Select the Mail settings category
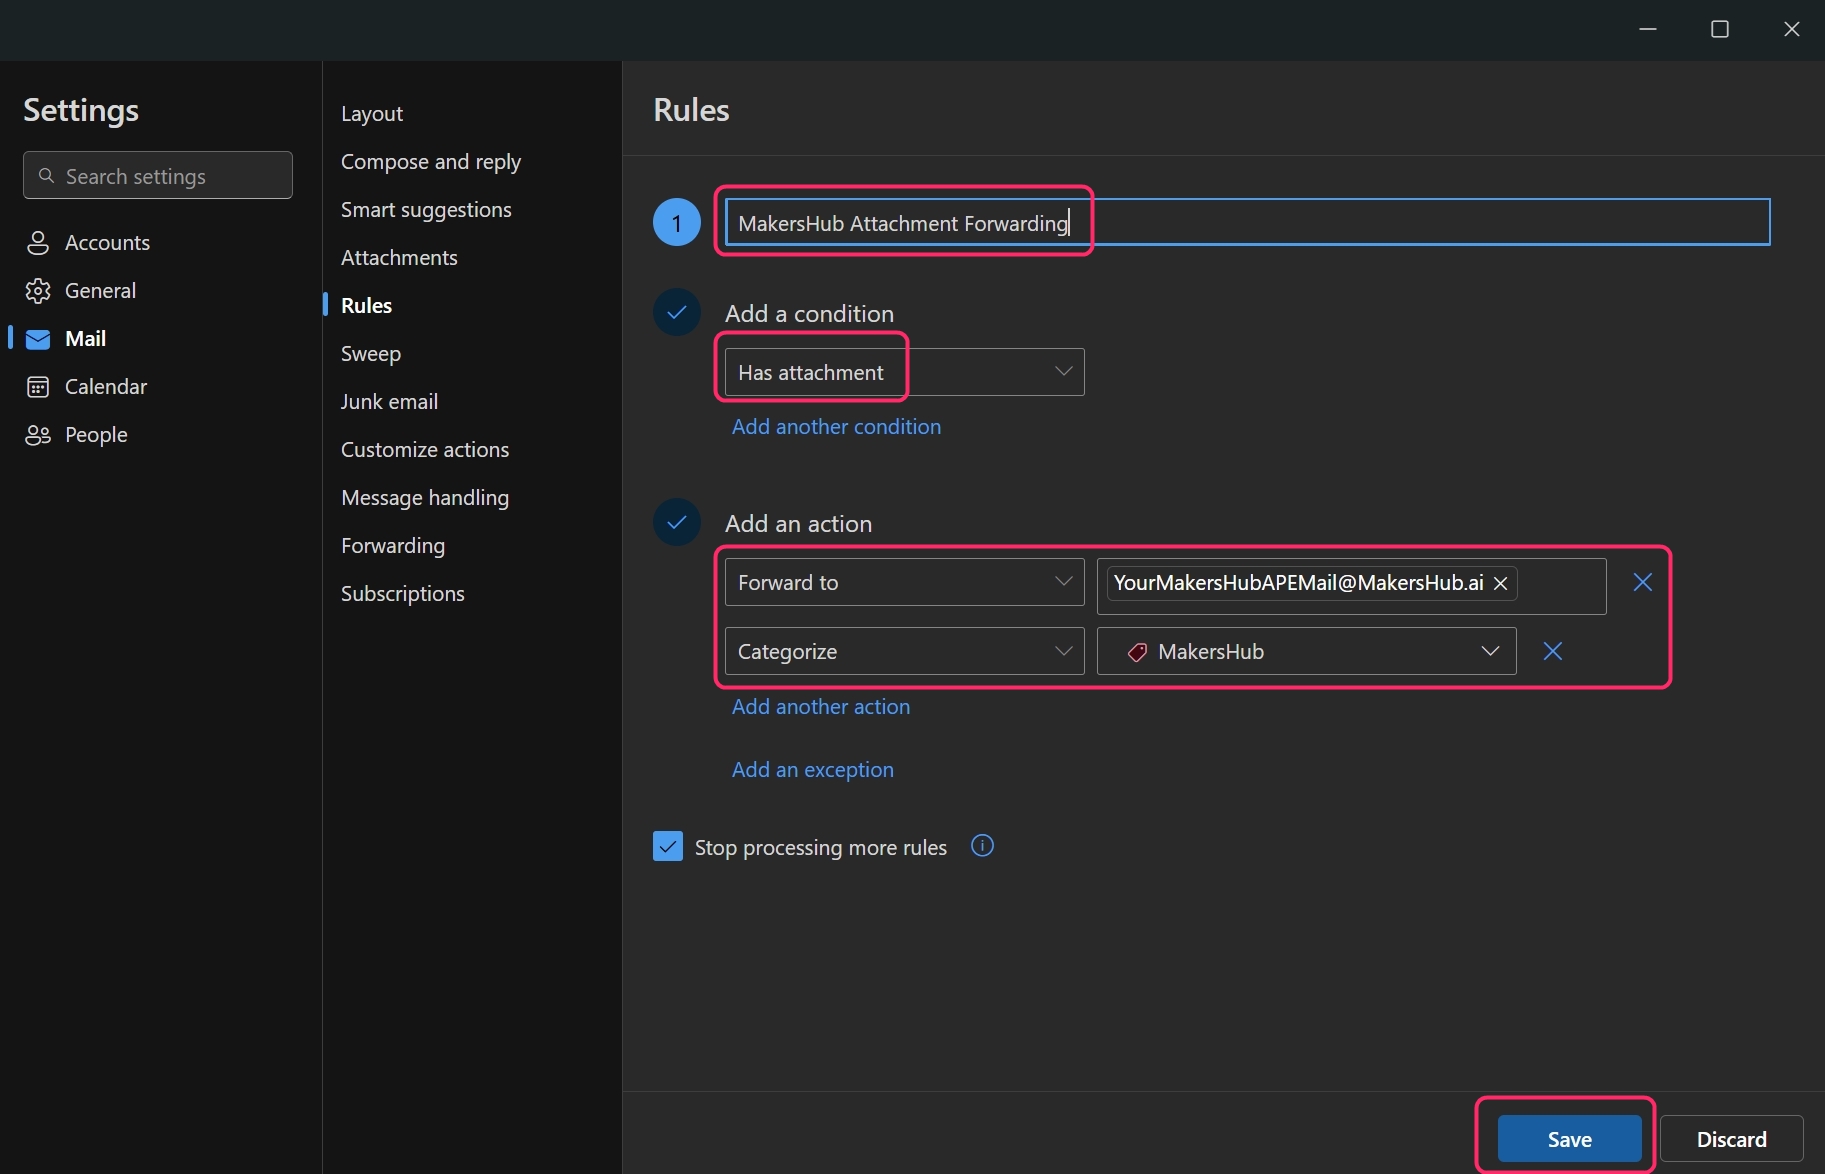Image resolution: width=1825 pixels, height=1174 pixels. pos(85,339)
